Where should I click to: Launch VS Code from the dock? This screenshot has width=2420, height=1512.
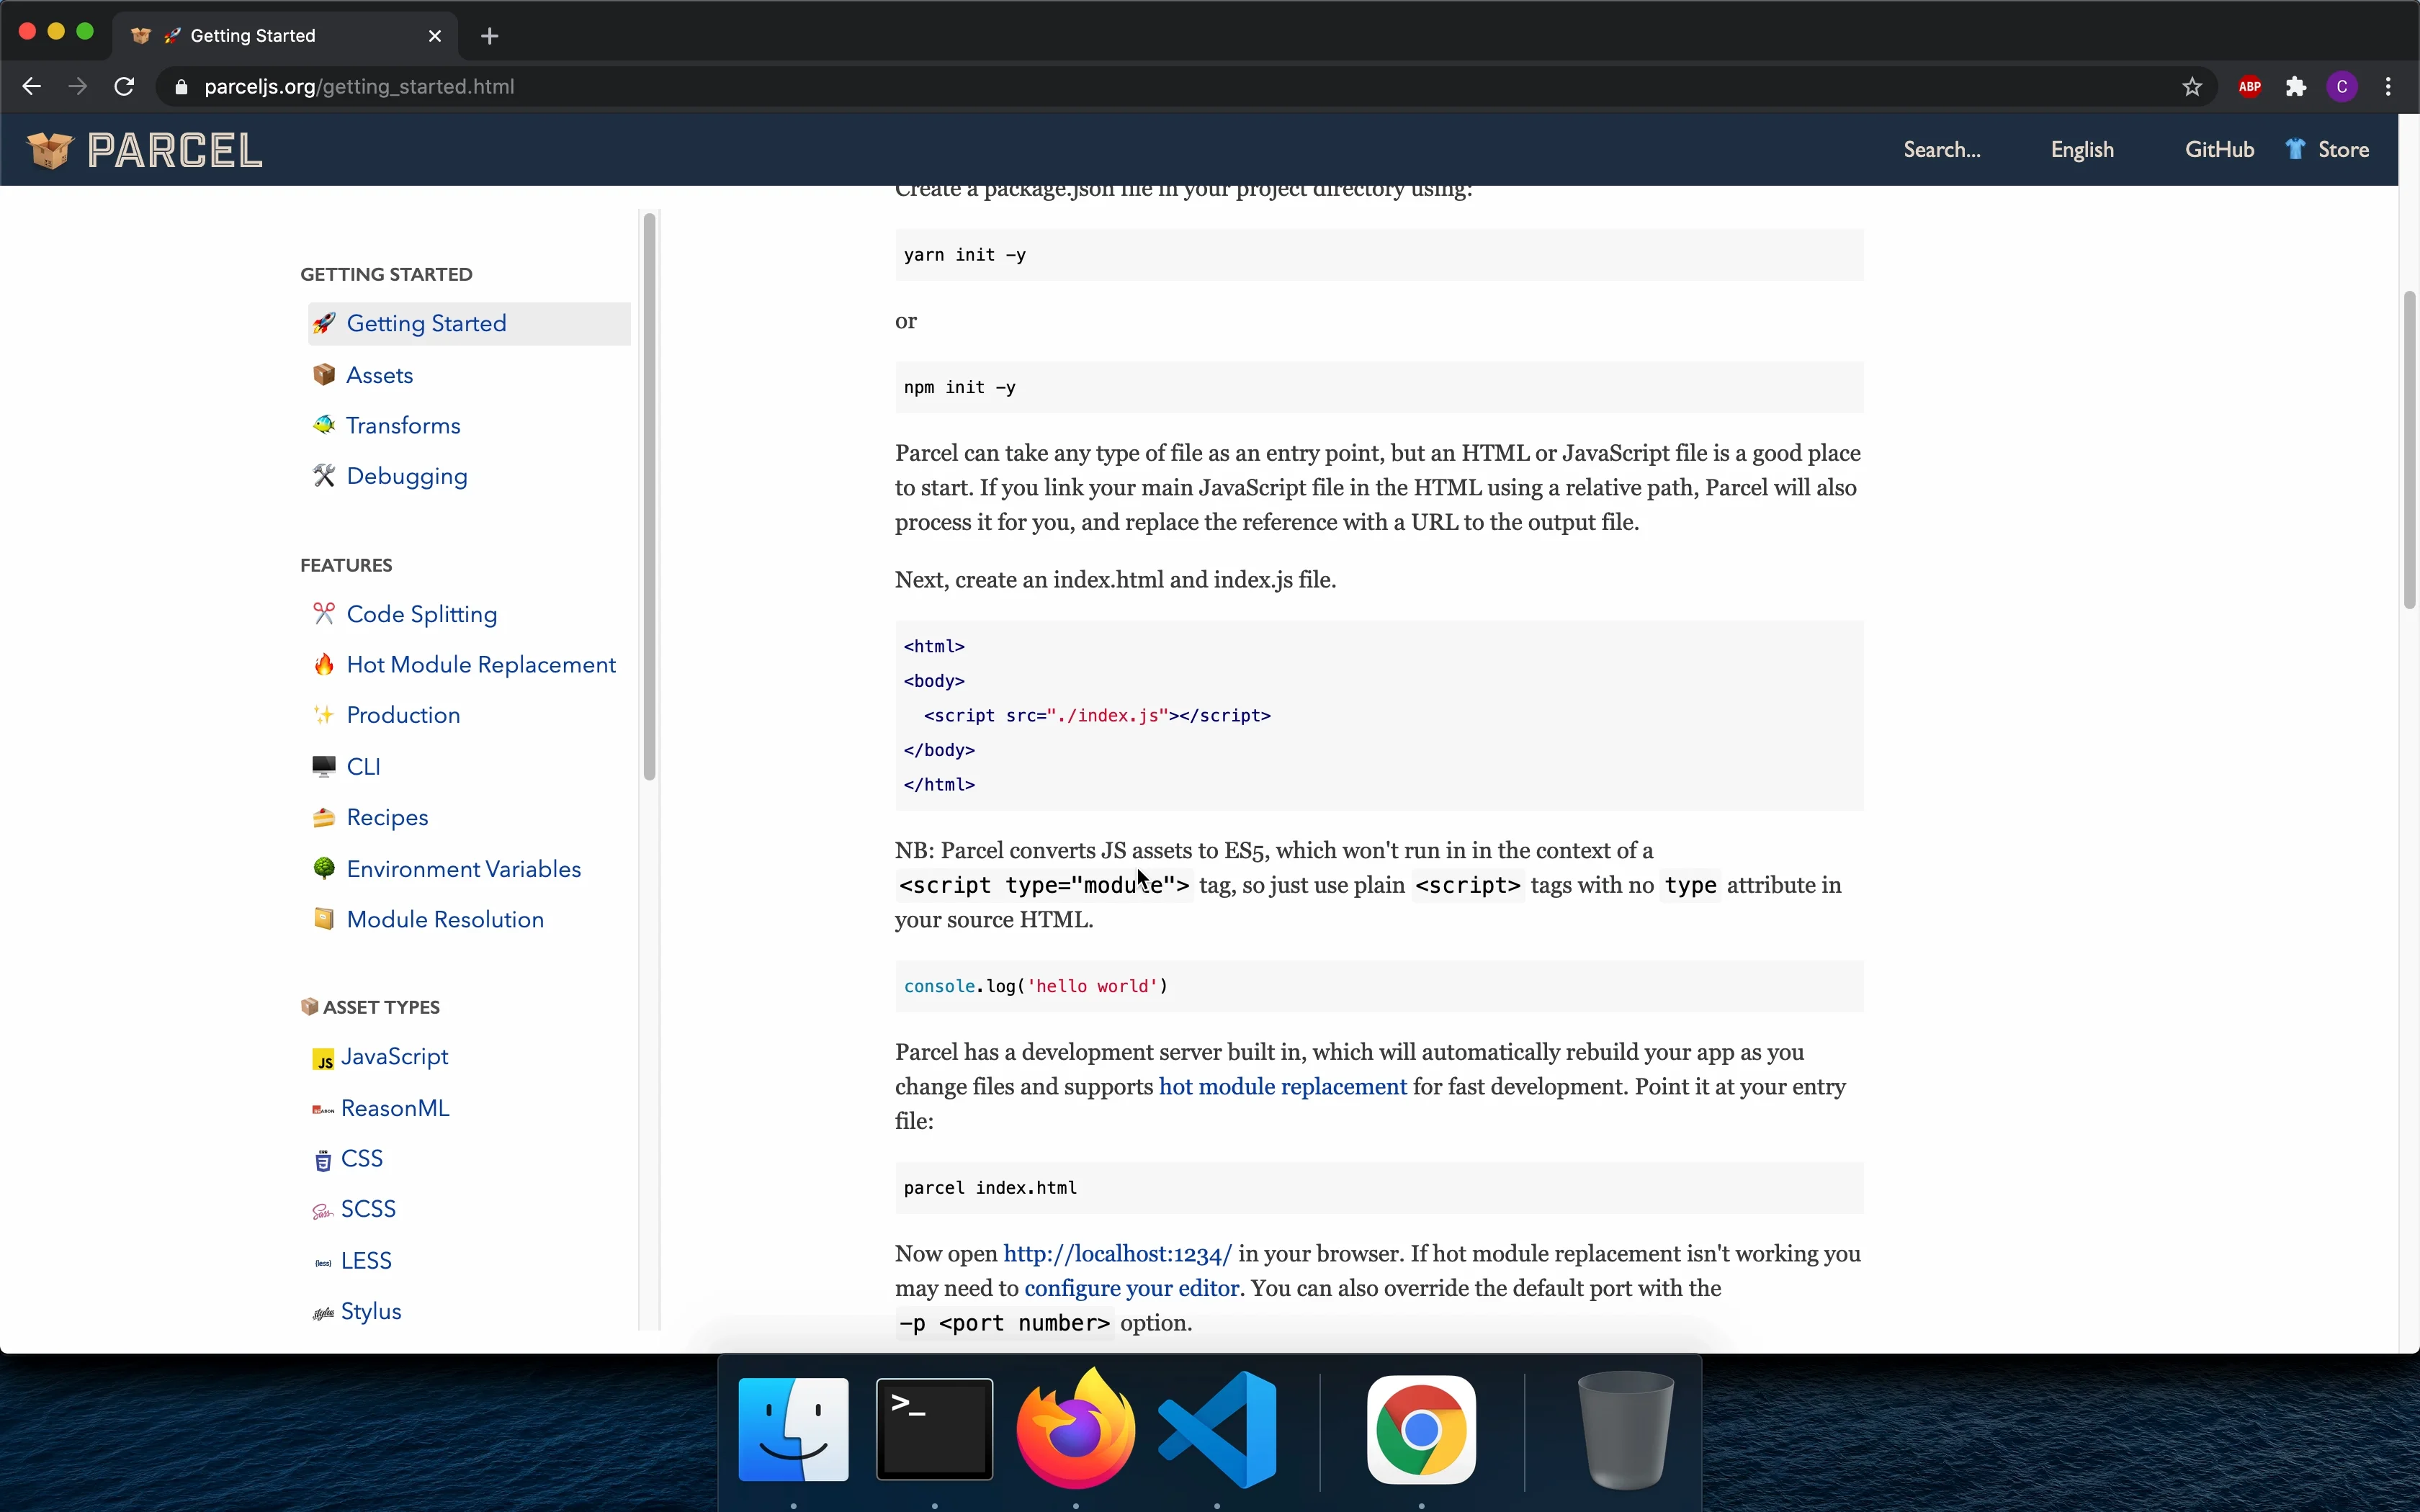tap(1218, 1429)
